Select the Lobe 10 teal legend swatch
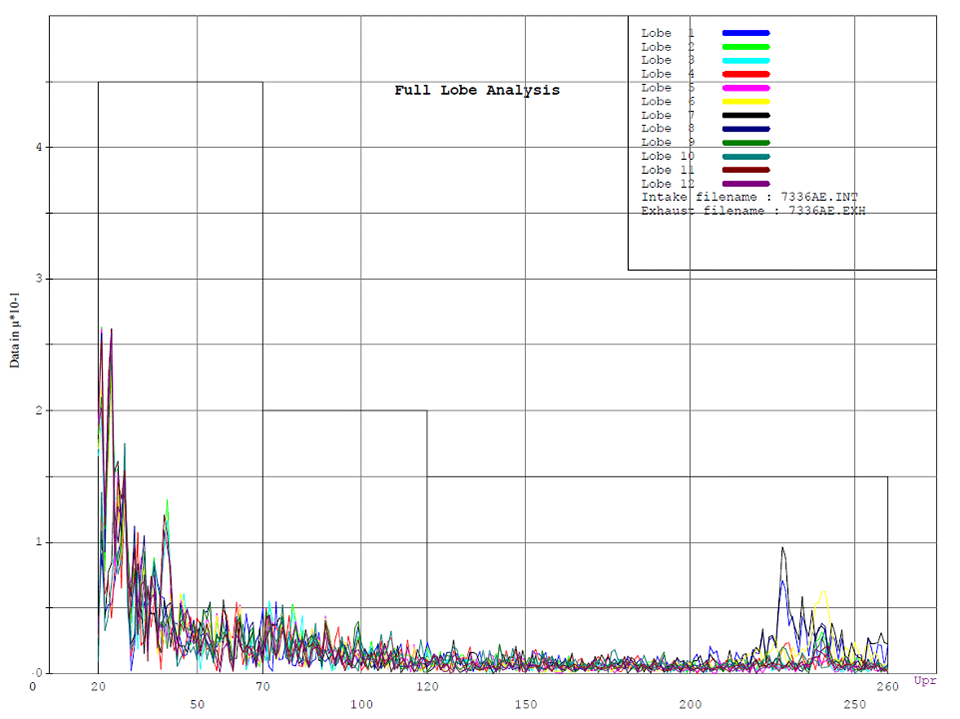960x719 pixels. coord(745,156)
